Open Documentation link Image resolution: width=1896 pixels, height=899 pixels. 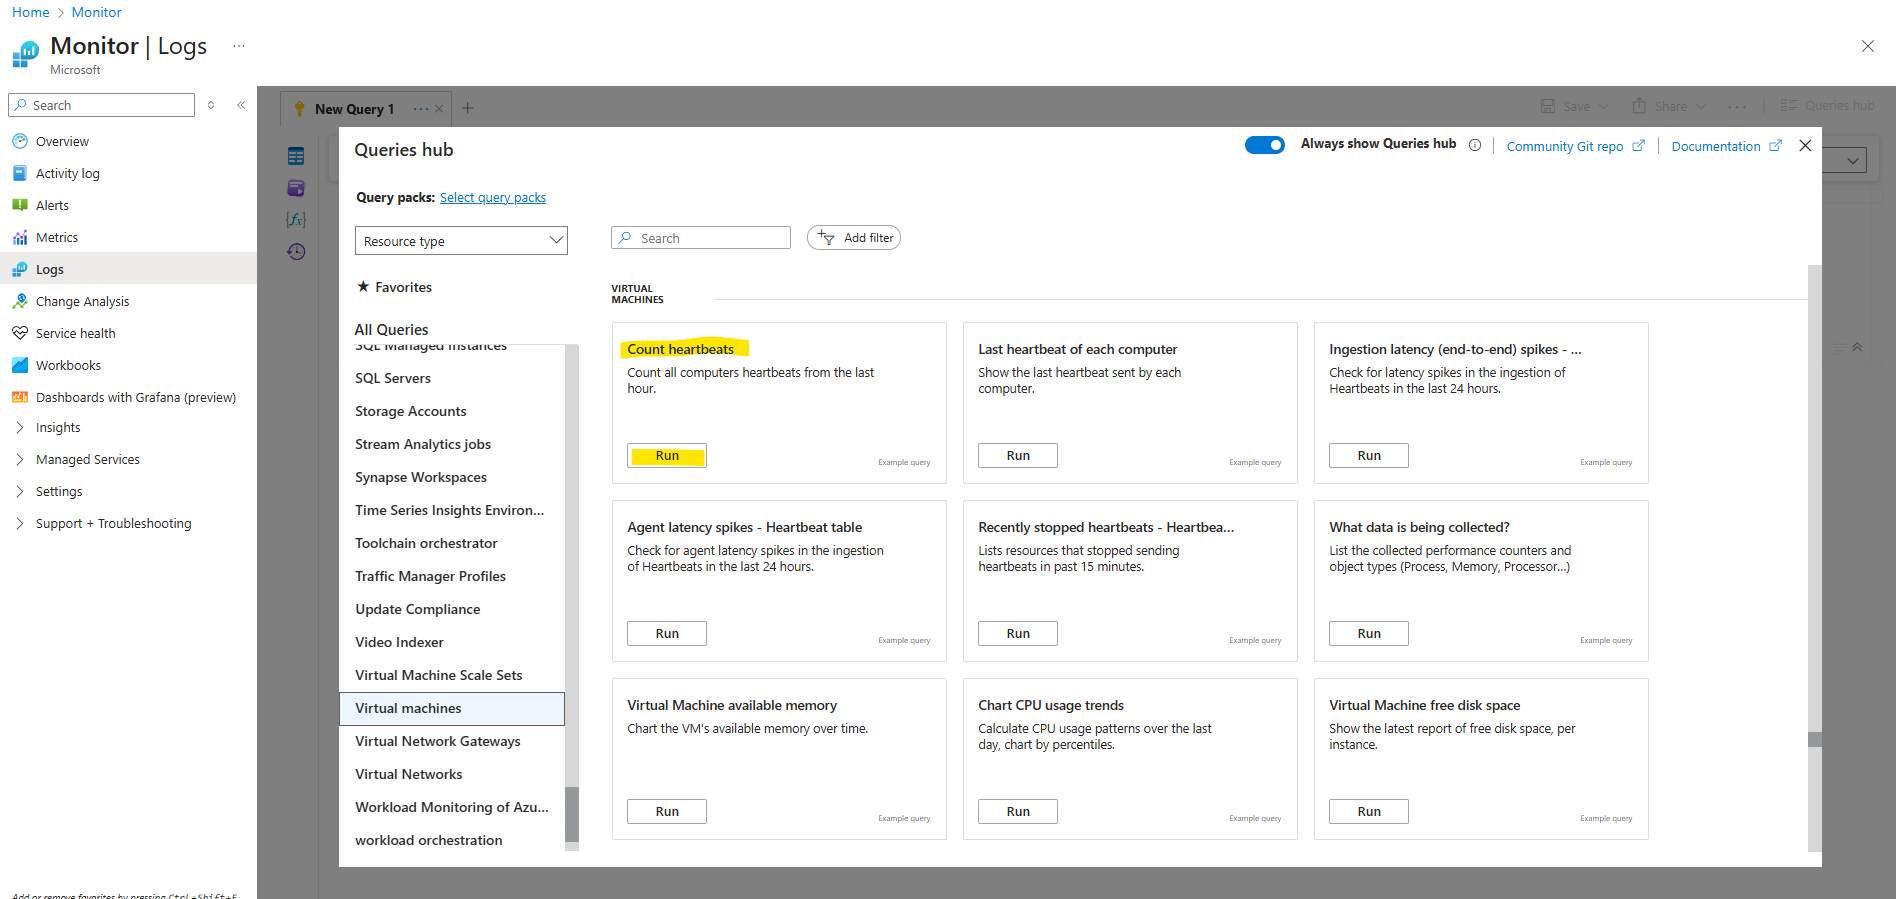1726,146
